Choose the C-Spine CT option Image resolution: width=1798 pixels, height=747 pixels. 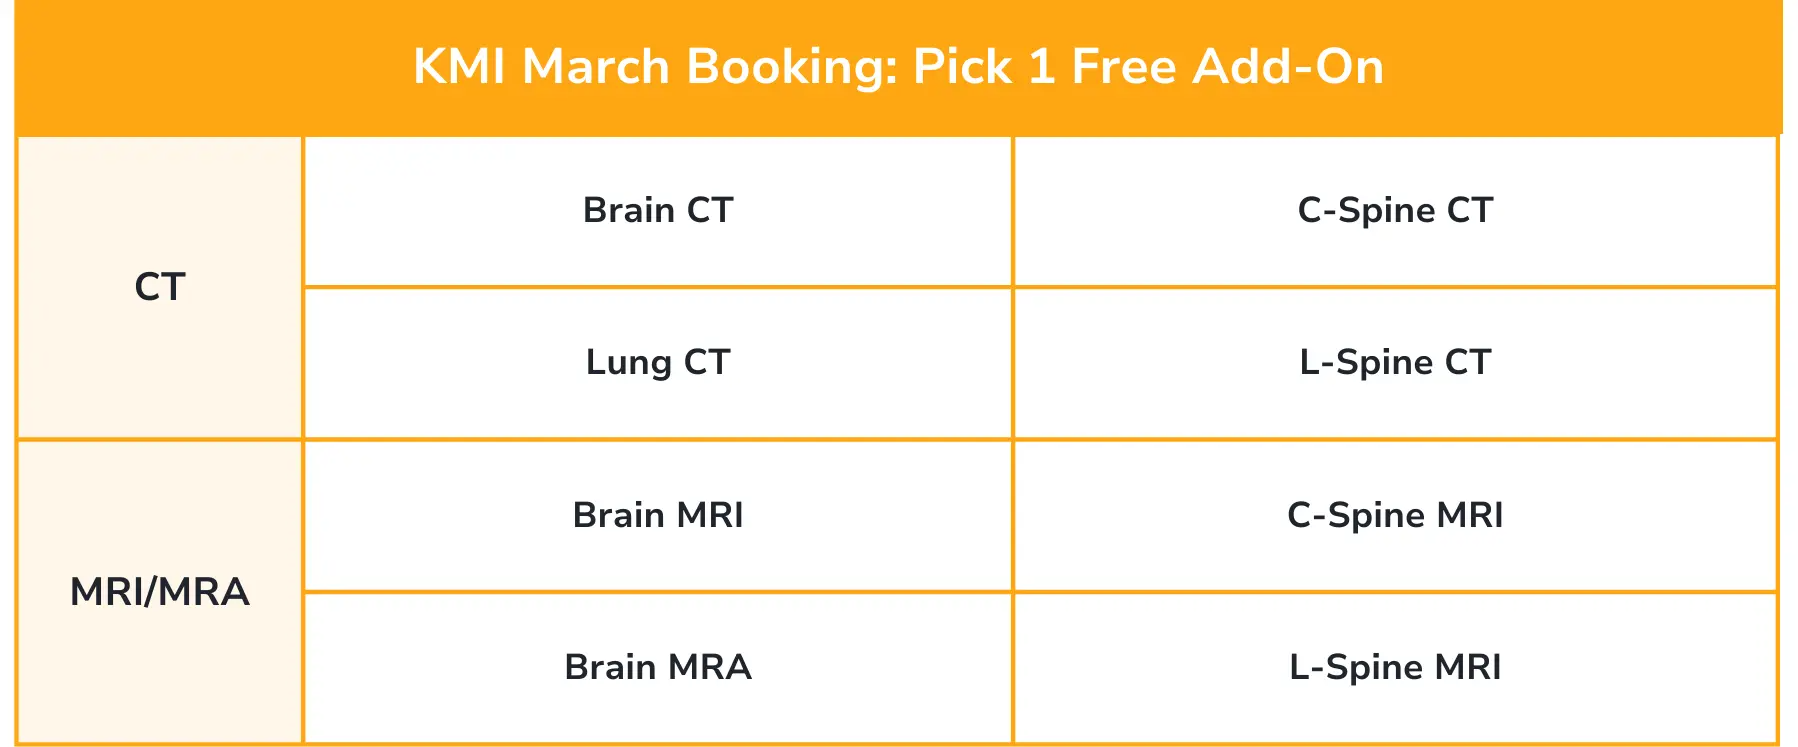click(1395, 211)
